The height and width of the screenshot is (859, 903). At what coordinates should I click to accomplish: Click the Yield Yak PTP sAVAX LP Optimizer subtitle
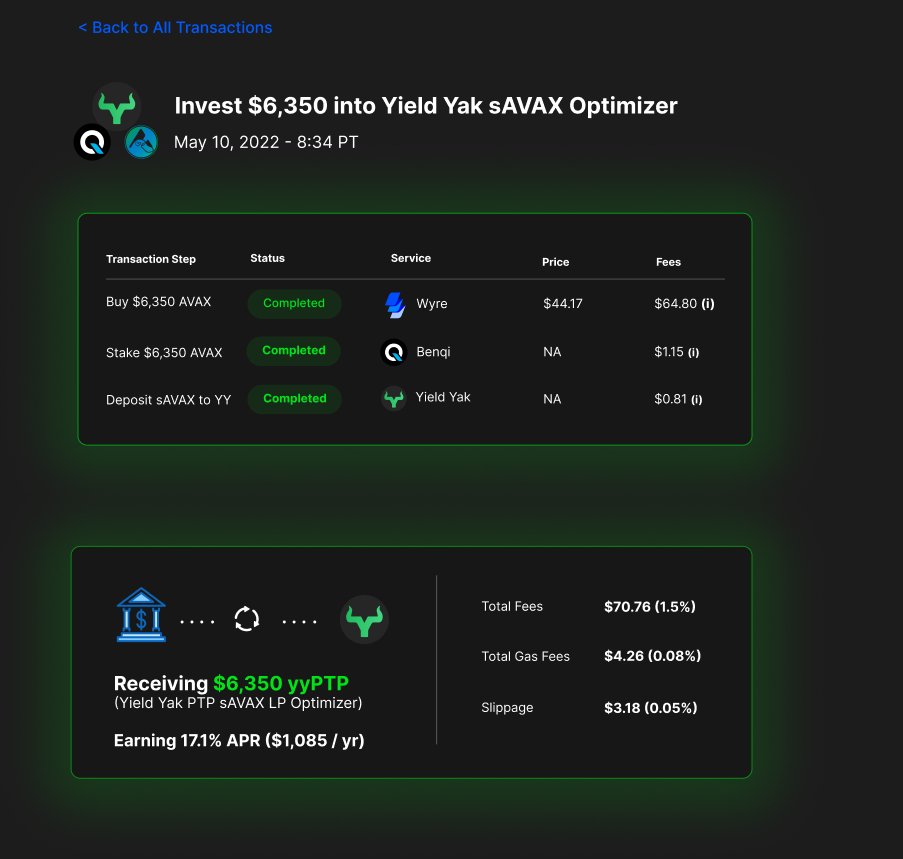click(238, 703)
